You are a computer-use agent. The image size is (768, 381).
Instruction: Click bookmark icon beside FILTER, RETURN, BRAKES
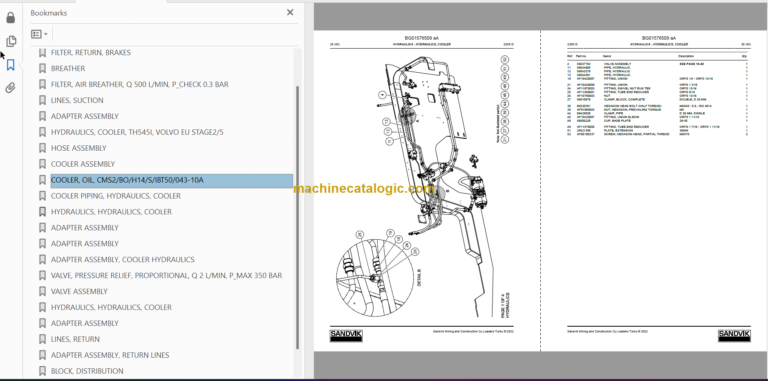(42, 52)
